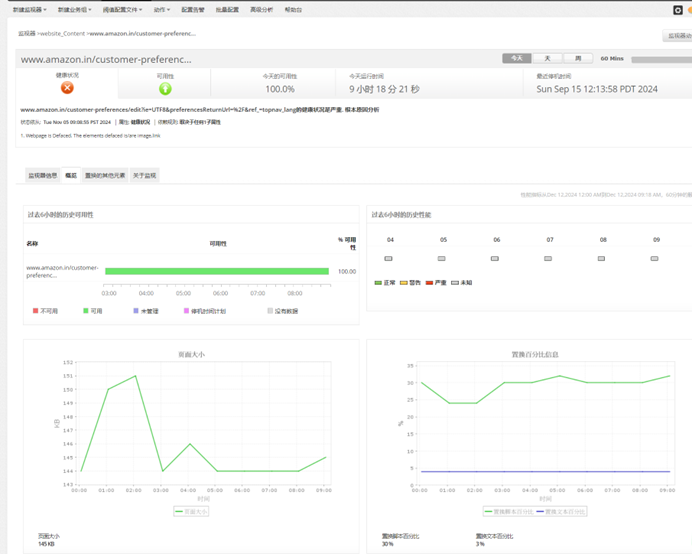Expand the 新建业务组 dropdown menu
The width and height of the screenshot is (692, 554).
coord(73,10)
